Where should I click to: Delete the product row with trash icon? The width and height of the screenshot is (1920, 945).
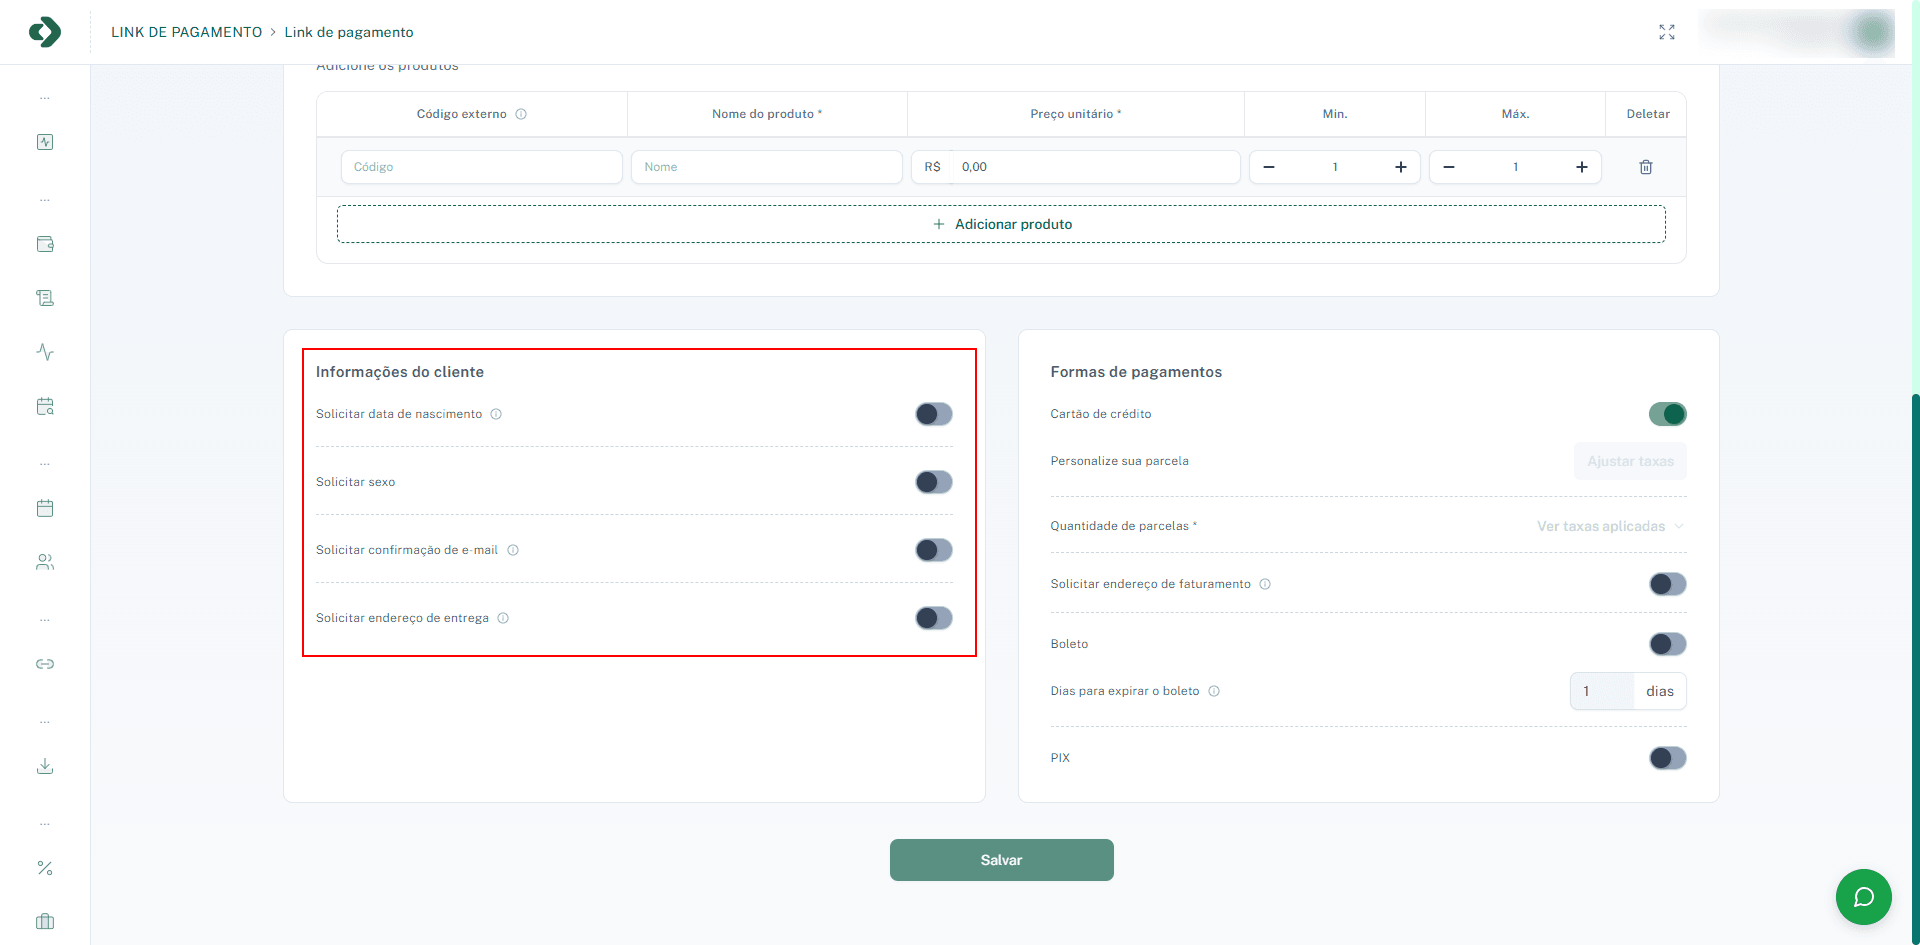point(1646,167)
